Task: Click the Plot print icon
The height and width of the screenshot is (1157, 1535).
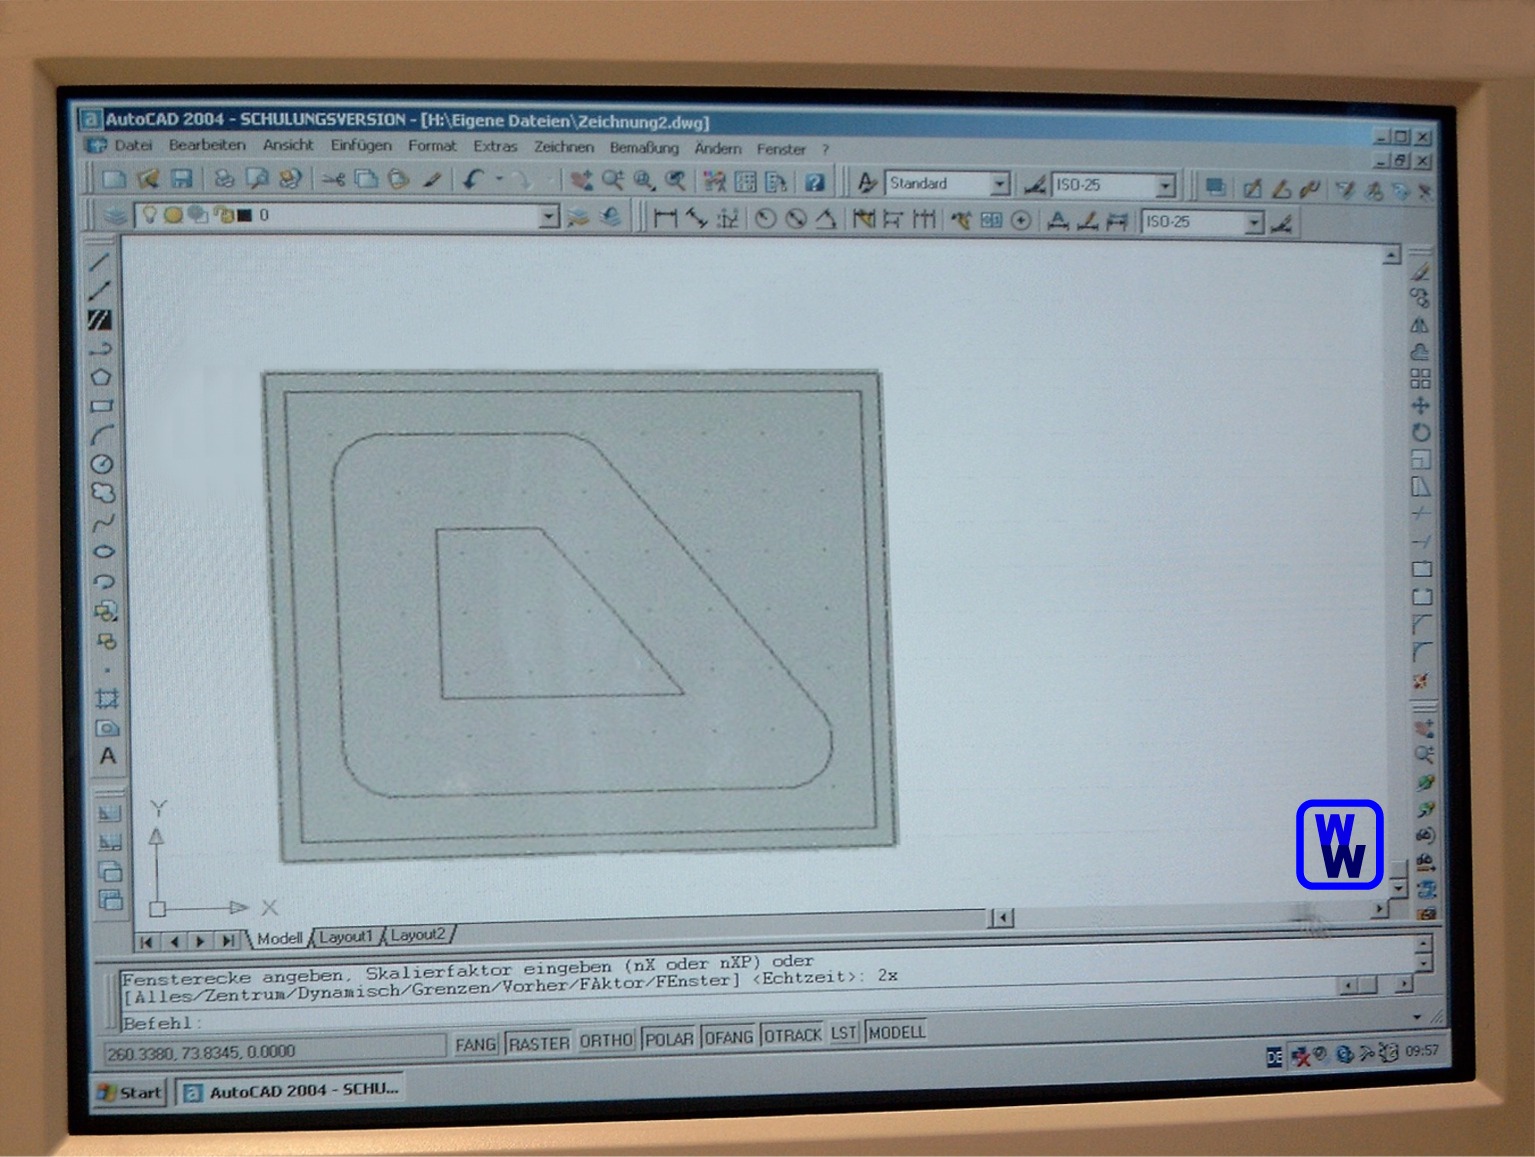Action: click(225, 180)
